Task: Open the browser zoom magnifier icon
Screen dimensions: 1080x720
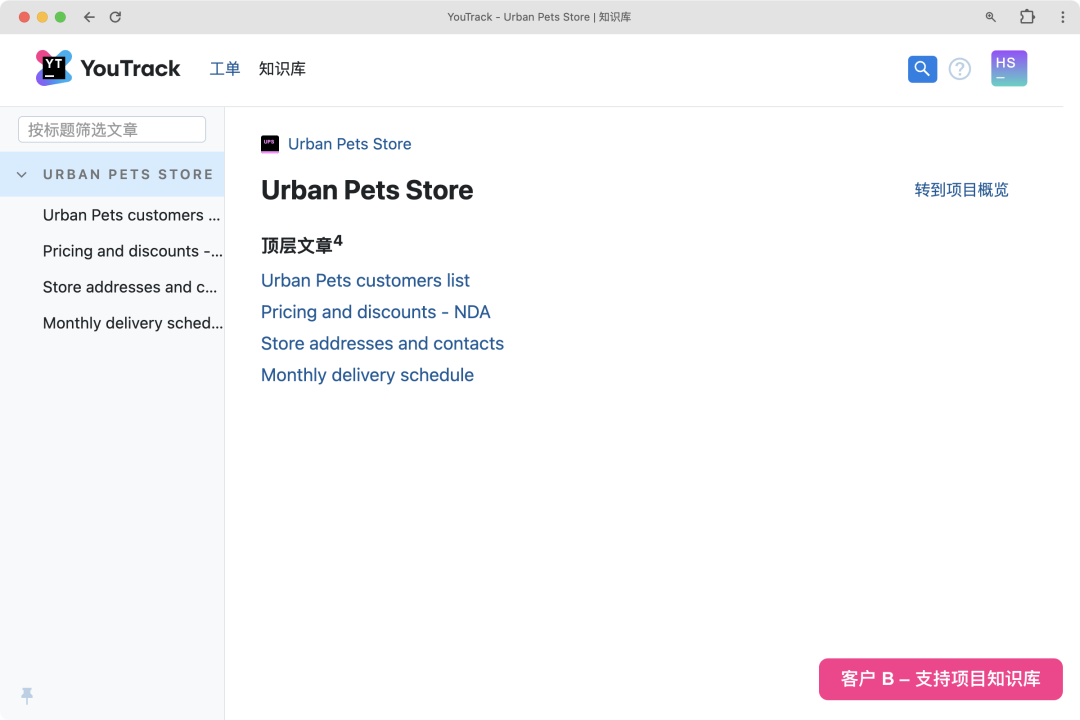Action: tap(990, 17)
